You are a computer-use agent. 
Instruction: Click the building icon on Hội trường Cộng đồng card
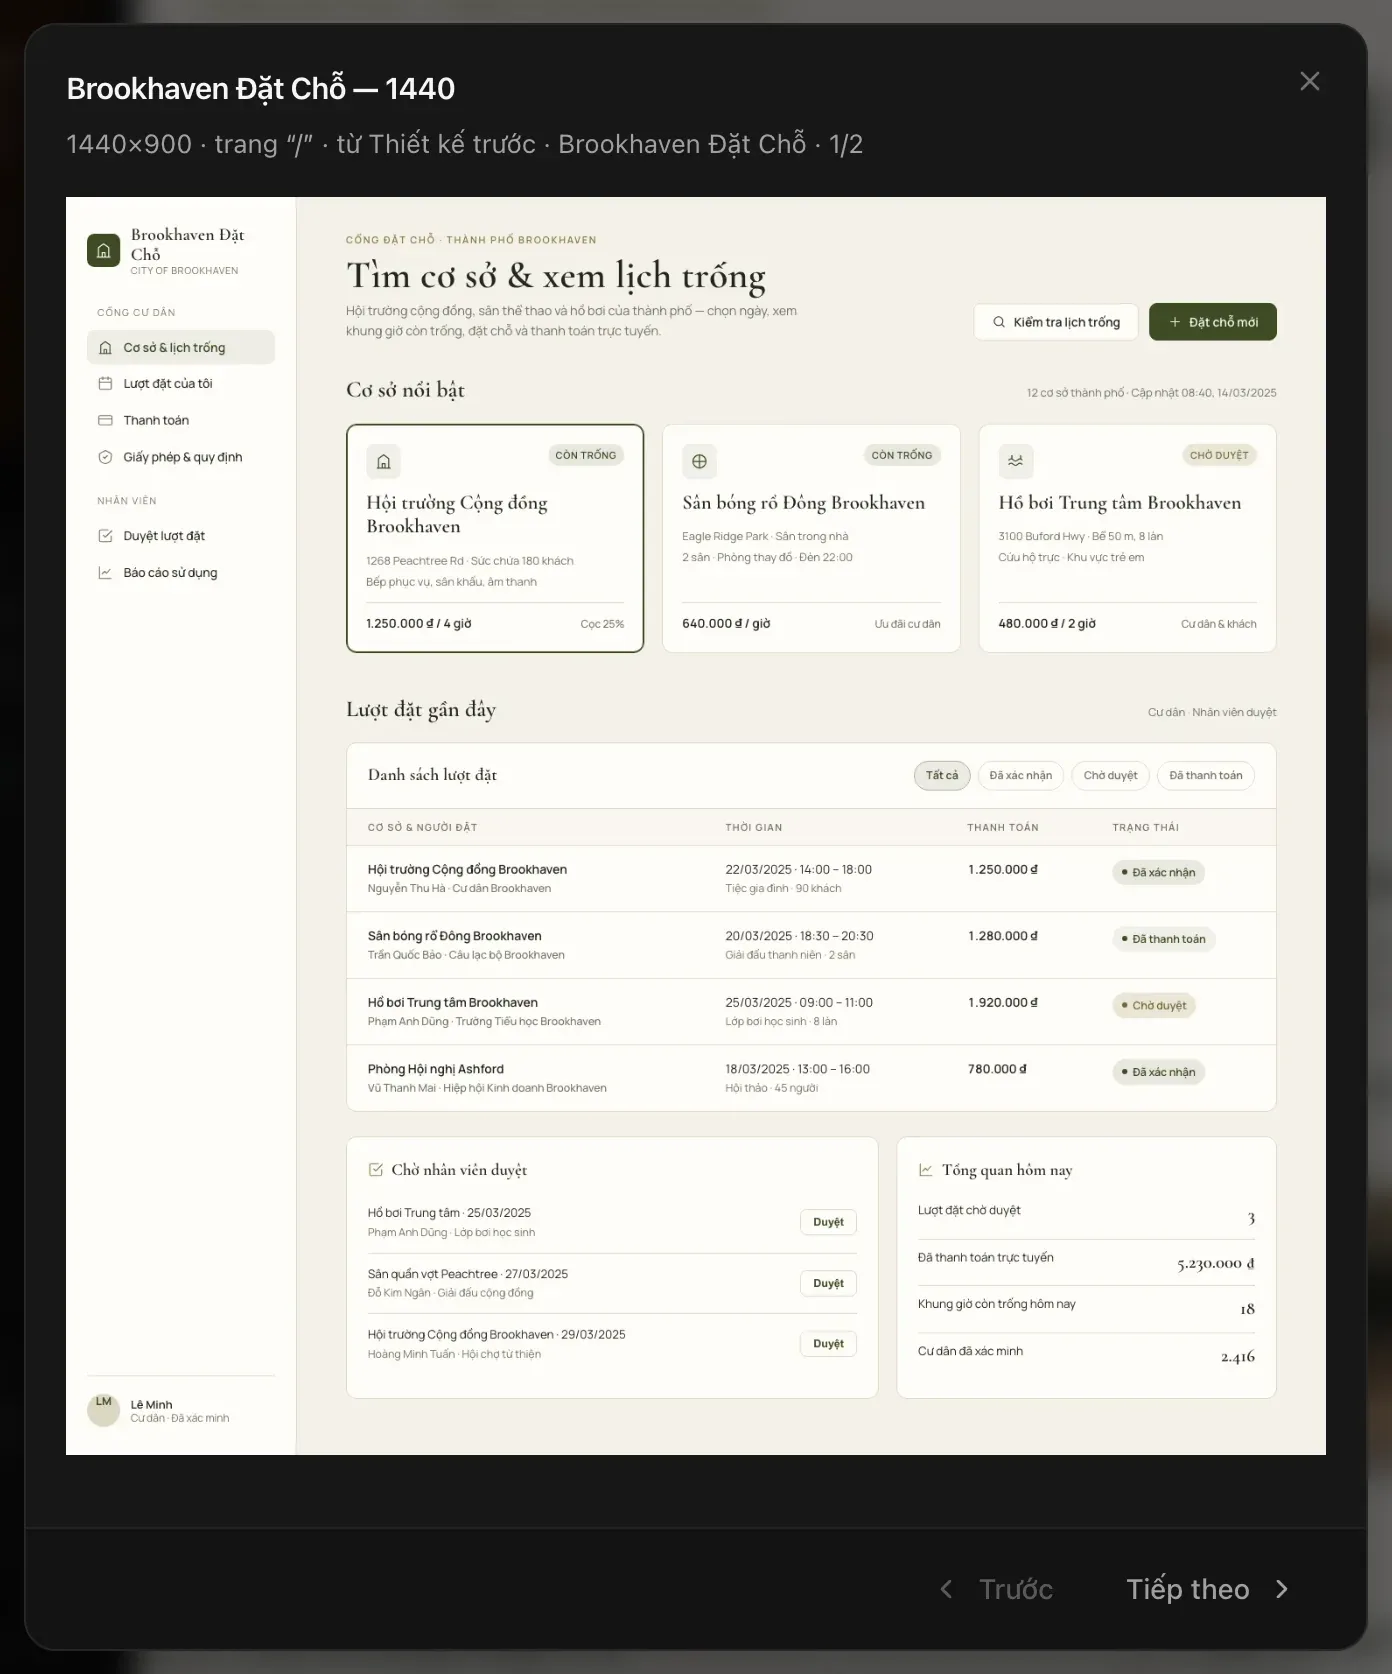click(383, 461)
